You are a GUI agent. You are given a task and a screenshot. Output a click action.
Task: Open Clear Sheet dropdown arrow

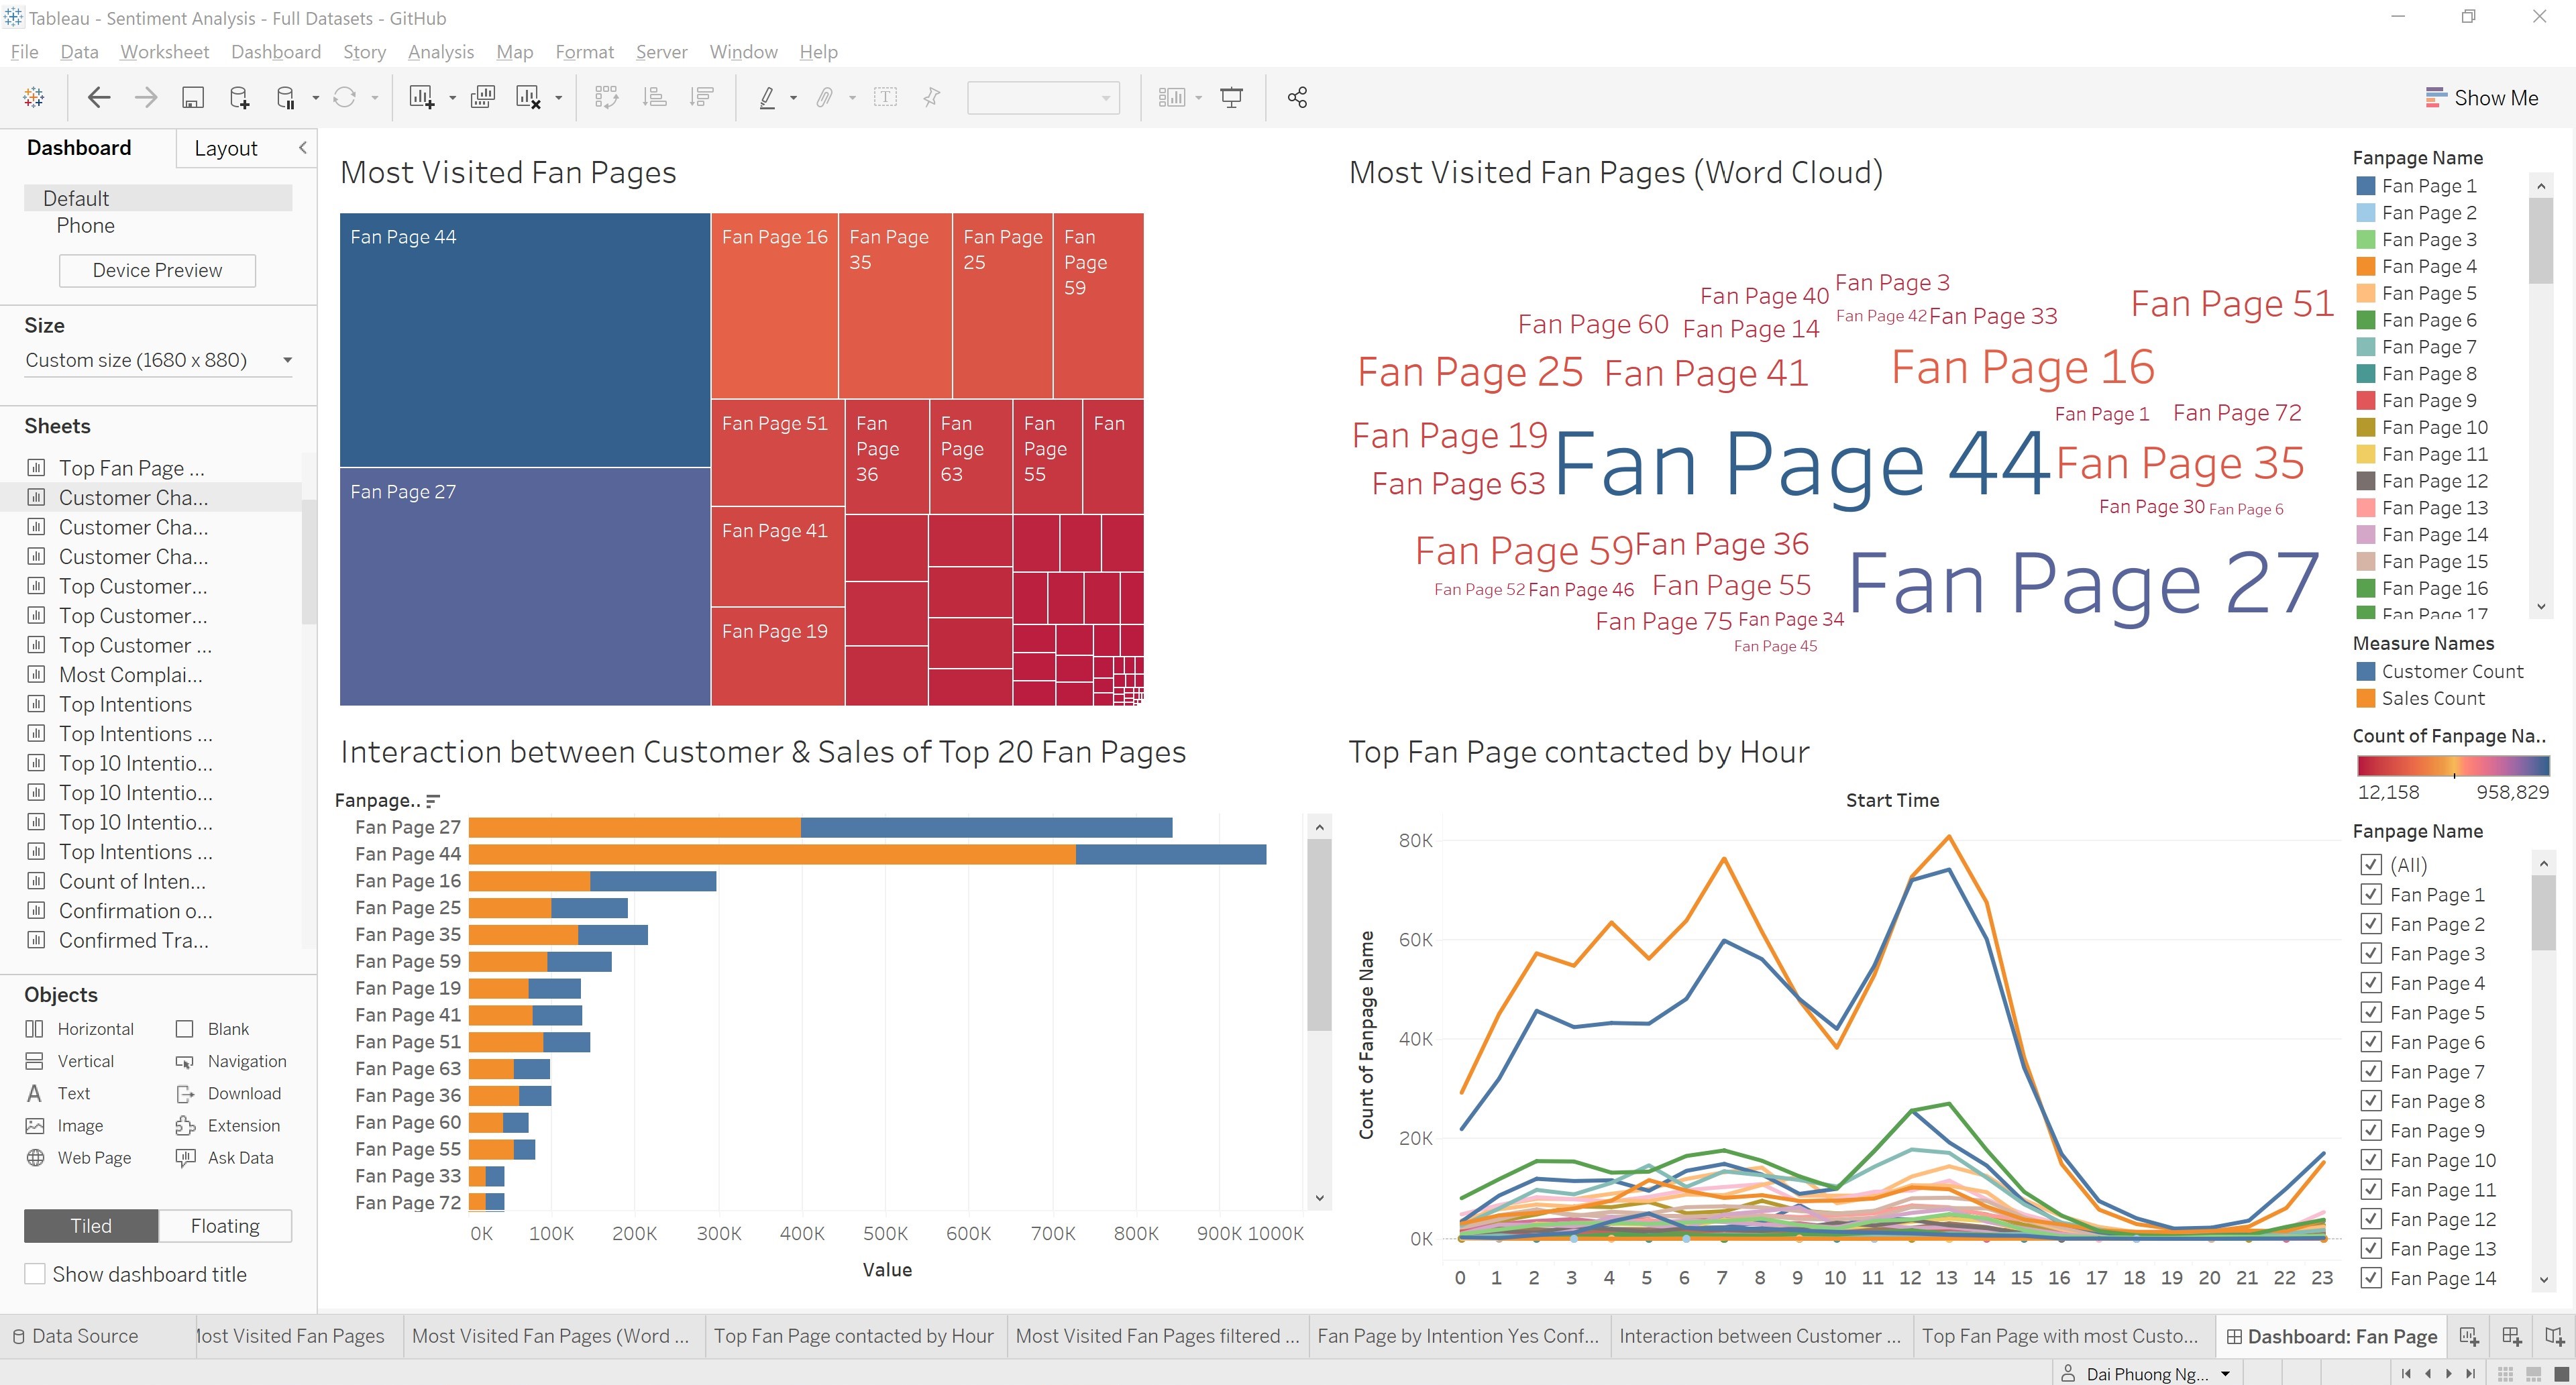click(558, 98)
